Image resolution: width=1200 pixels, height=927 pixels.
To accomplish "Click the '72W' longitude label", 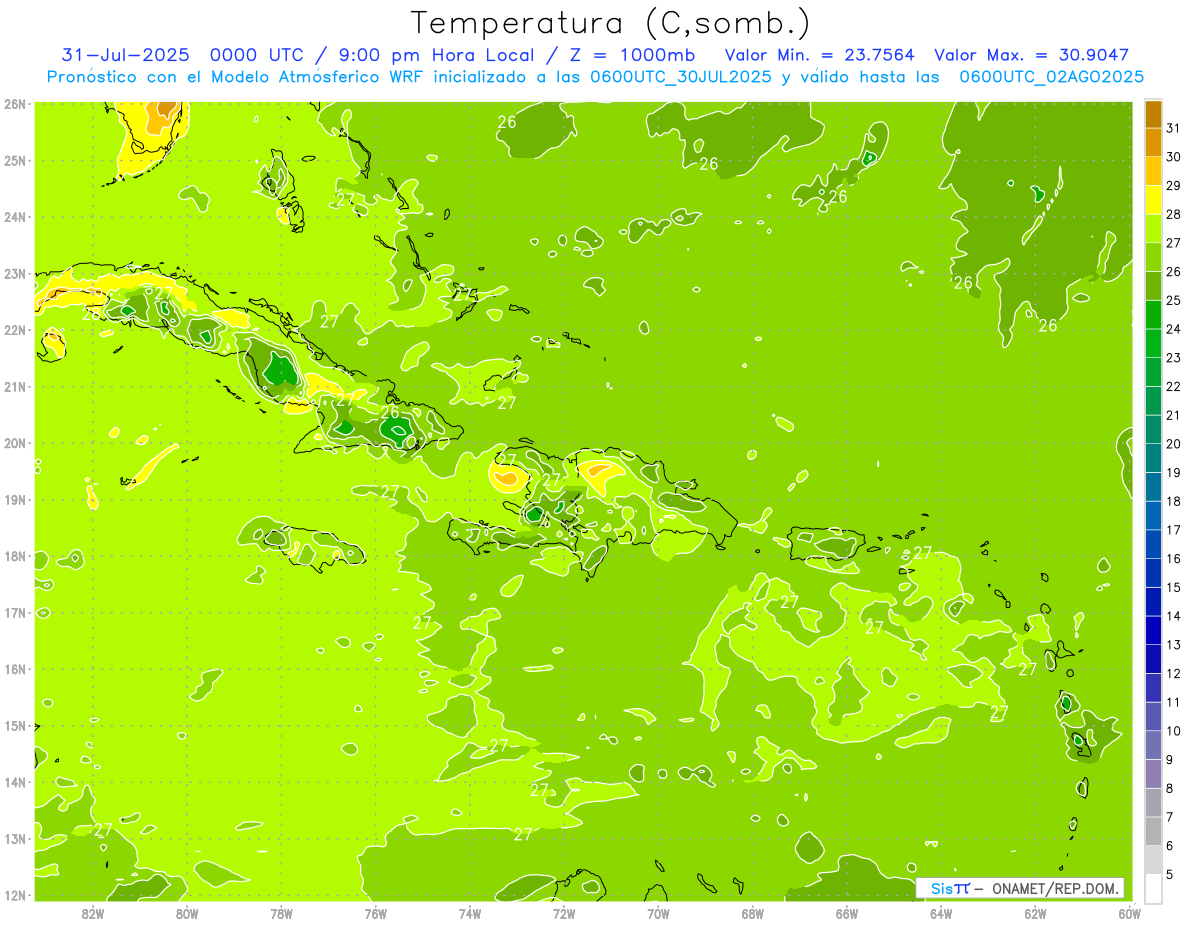I will 564,913.
